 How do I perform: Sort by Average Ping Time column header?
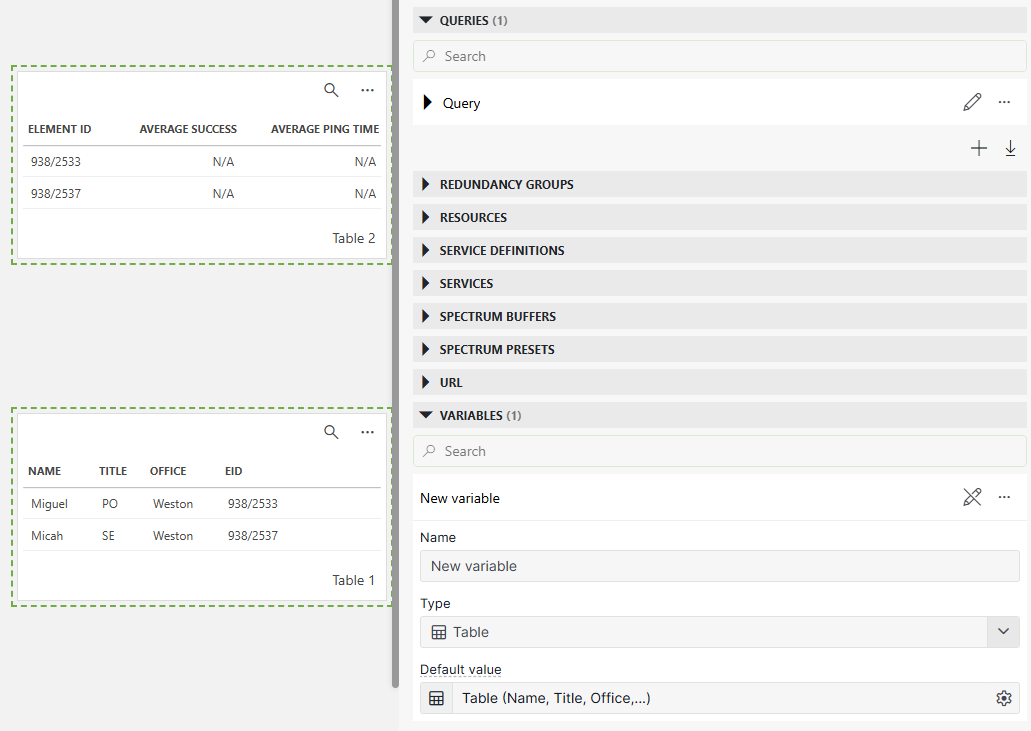tap(324, 129)
